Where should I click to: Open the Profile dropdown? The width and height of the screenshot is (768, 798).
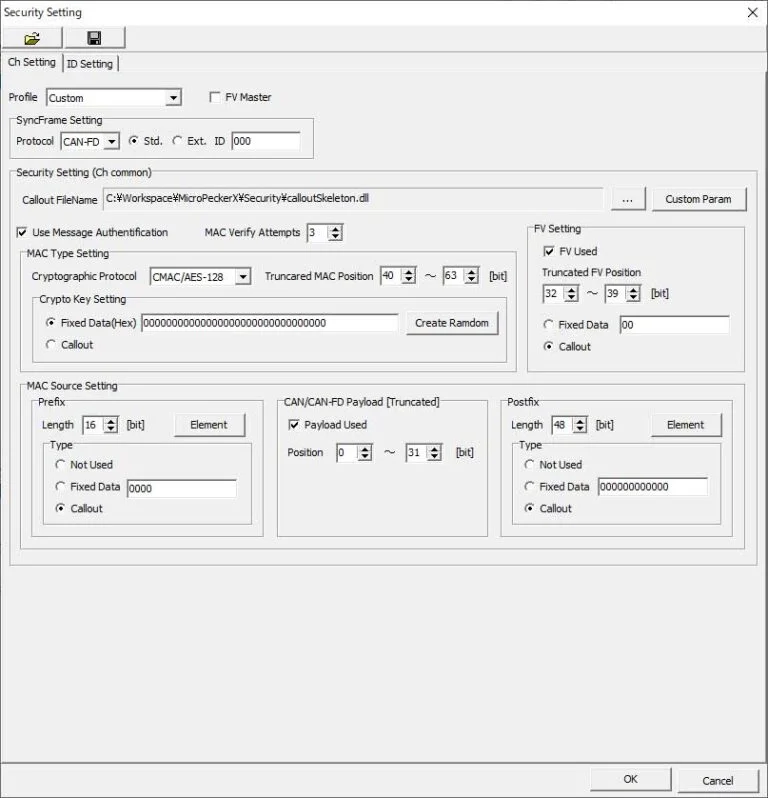173,98
